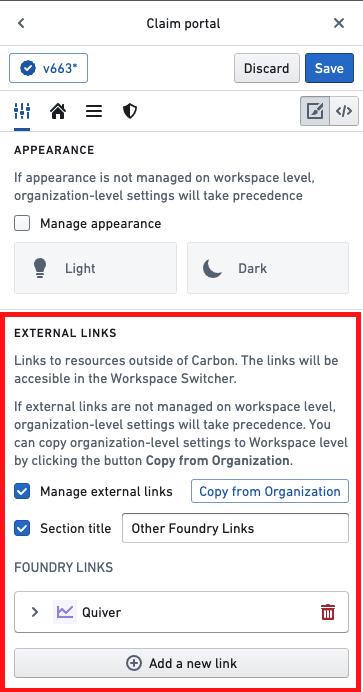Delete the Quiver link via trash icon

point(328,612)
